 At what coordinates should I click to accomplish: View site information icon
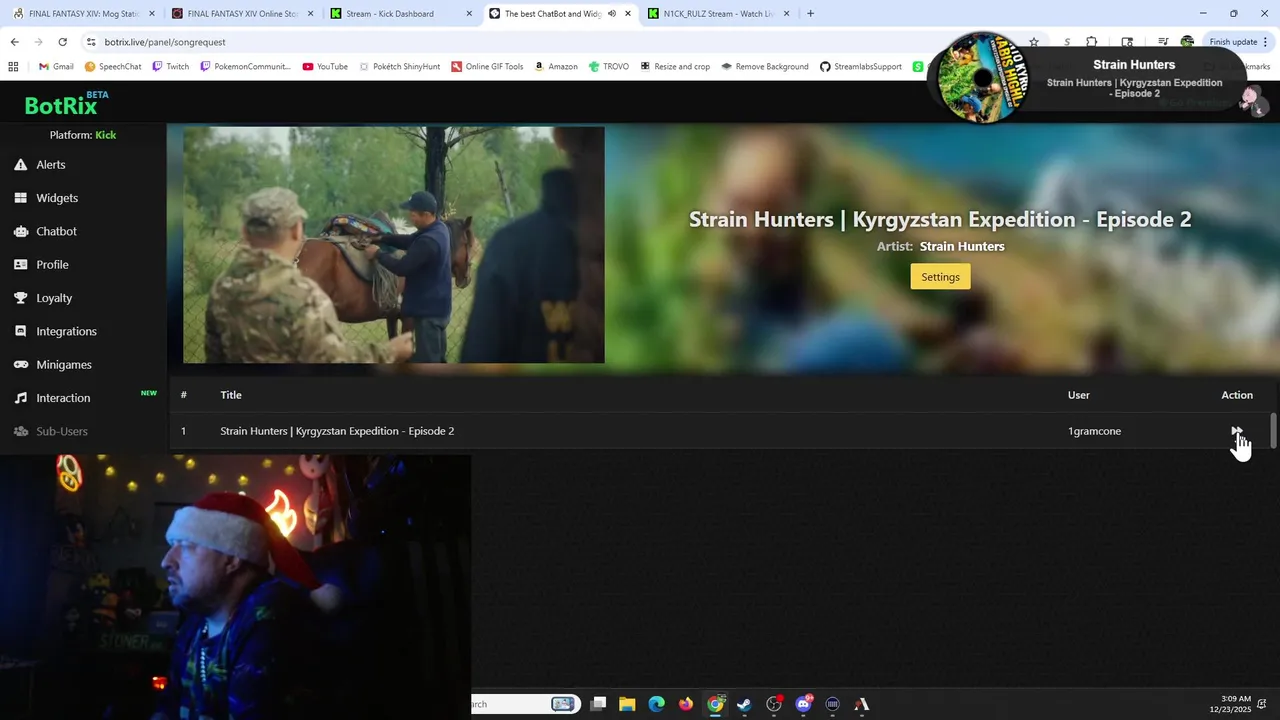pyautogui.click(x=91, y=42)
